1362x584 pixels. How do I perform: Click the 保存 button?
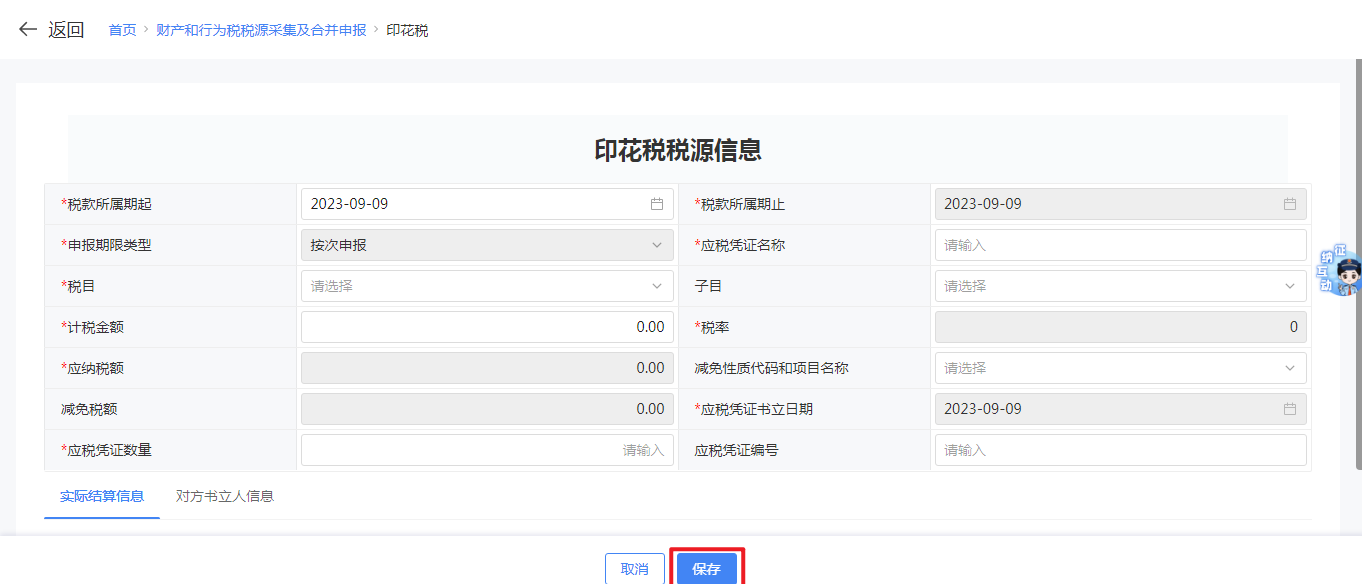pyautogui.click(x=707, y=569)
